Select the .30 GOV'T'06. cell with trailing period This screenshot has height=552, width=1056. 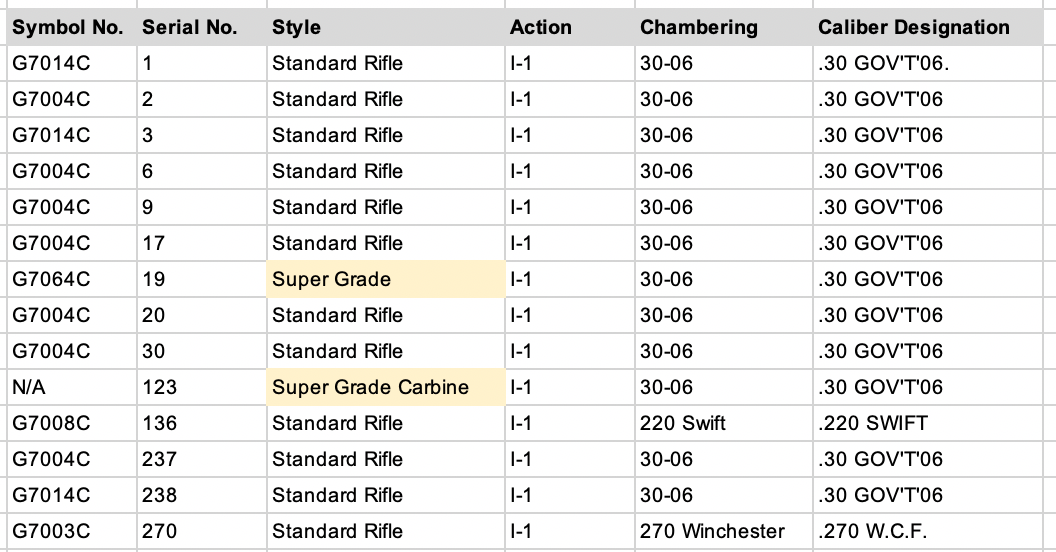click(928, 63)
